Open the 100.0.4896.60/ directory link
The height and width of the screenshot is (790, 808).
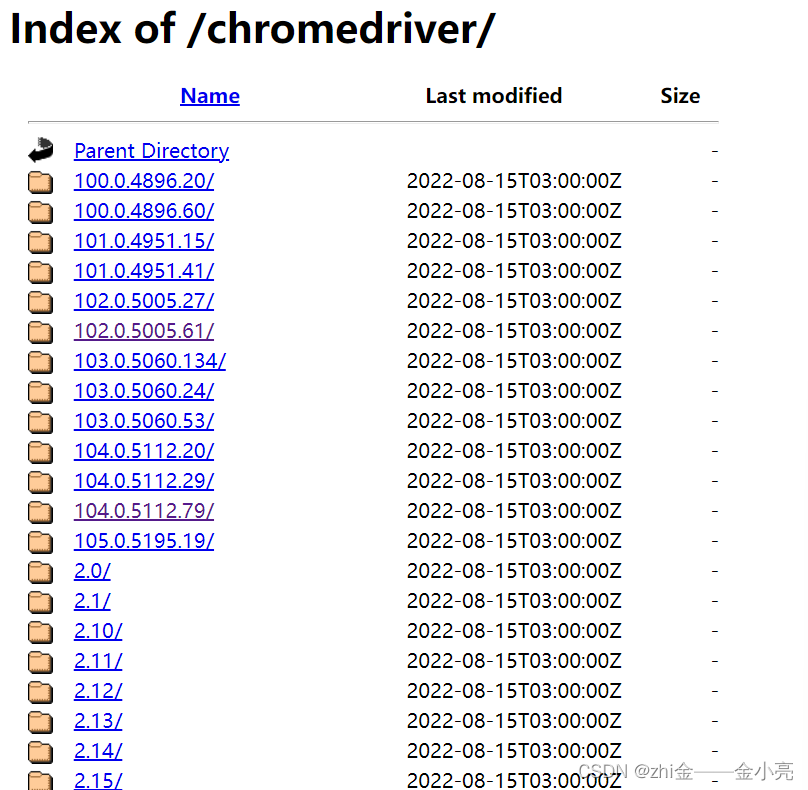(144, 211)
